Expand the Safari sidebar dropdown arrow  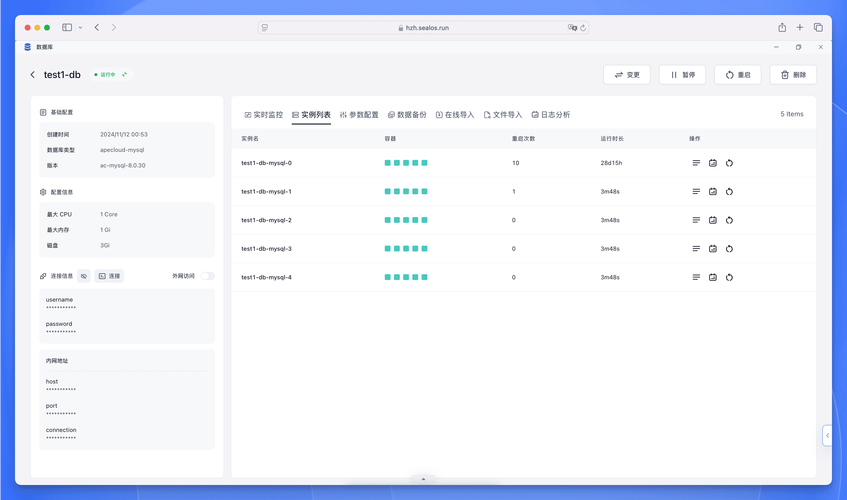pos(80,28)
